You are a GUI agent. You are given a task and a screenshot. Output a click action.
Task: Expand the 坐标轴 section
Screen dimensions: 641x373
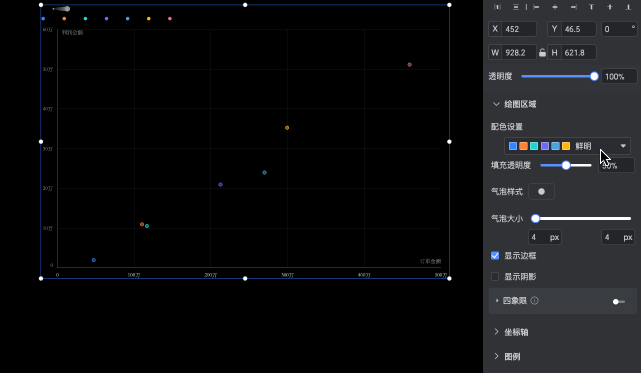516,332
